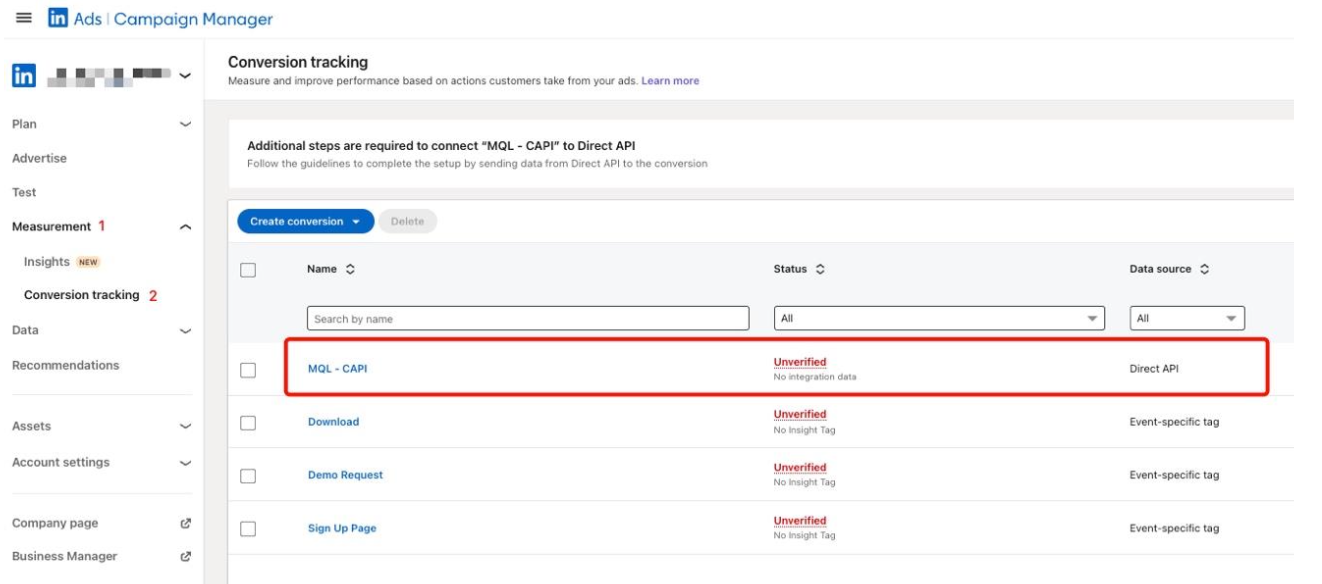
Task: Click the account LinkedIn logo icon
Action: 24,75
